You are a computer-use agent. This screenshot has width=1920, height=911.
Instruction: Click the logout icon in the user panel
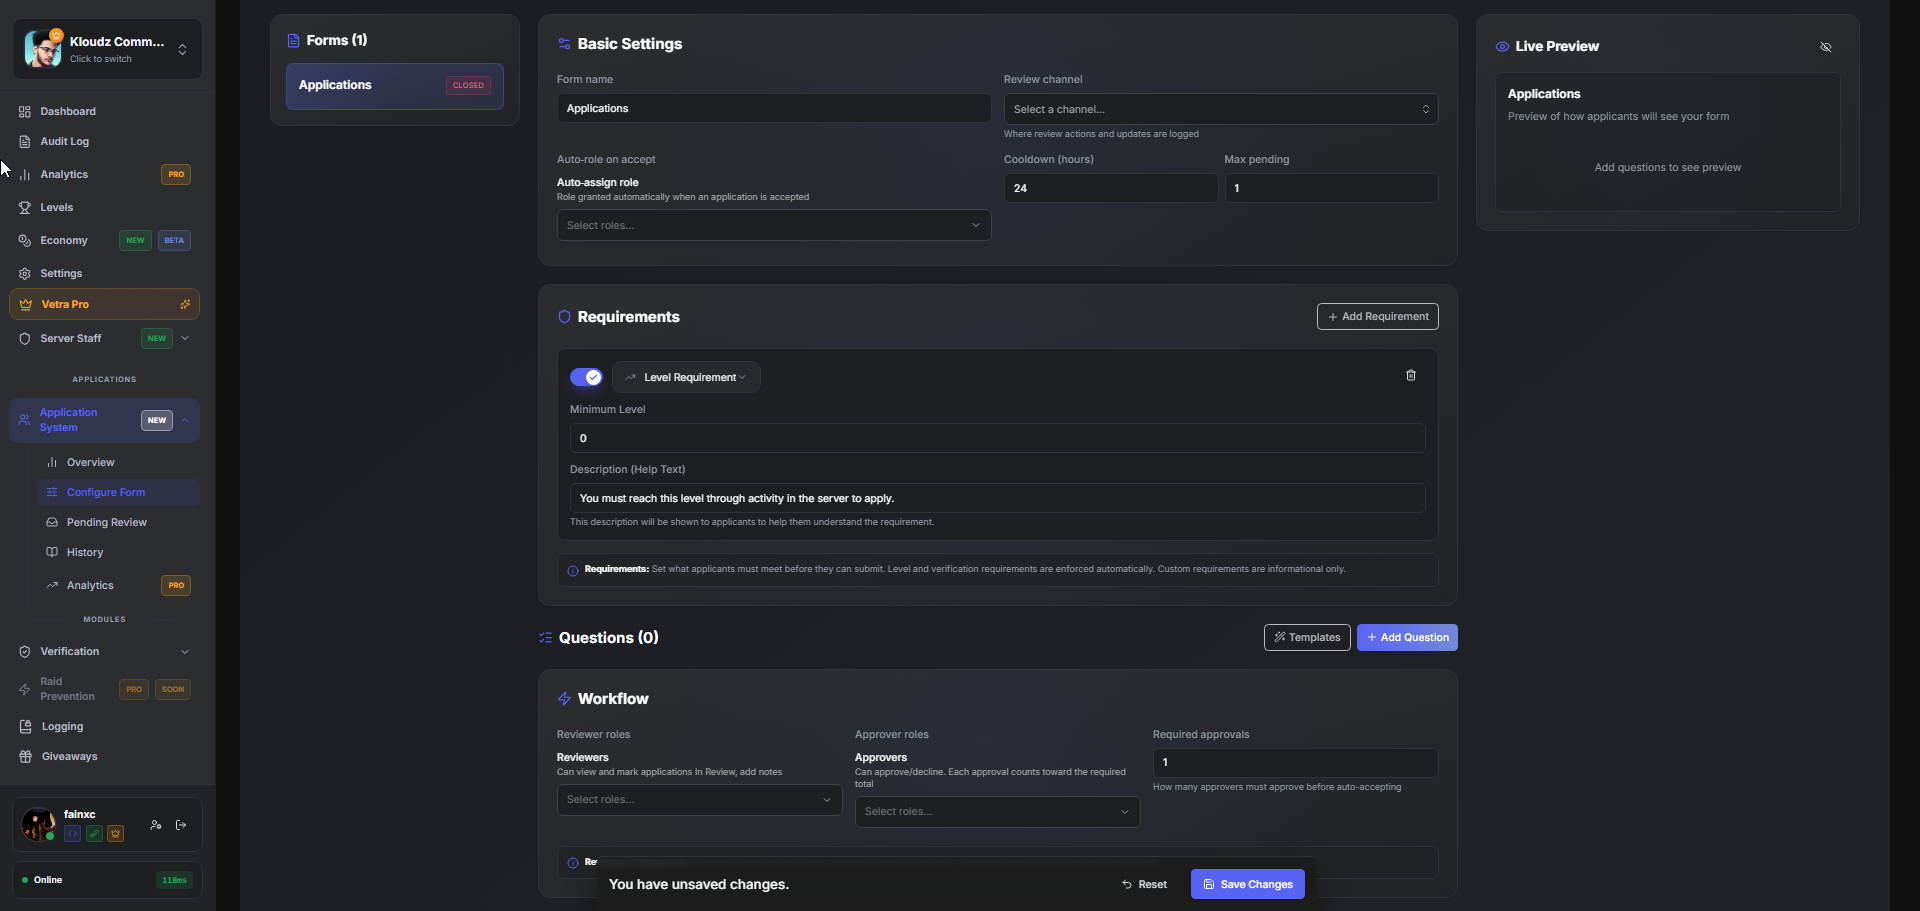181,824
